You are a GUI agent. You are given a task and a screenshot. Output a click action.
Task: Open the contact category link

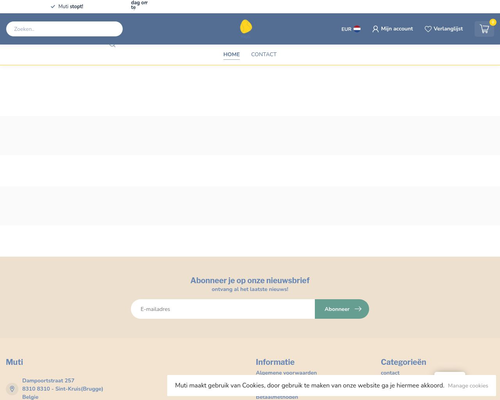(390, 373)
